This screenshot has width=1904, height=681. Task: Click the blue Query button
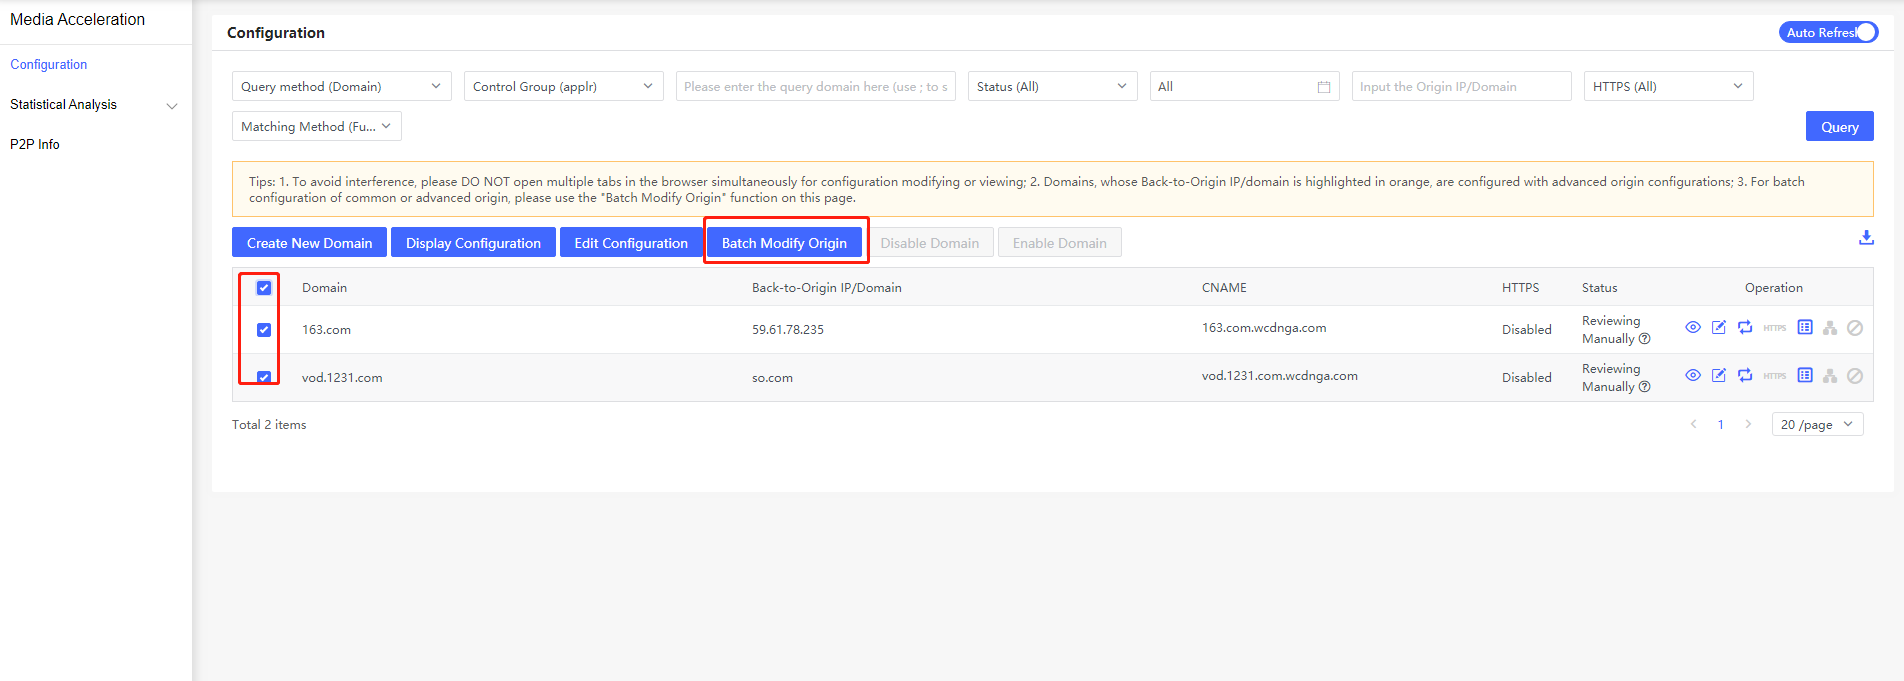click(1839, 127)
